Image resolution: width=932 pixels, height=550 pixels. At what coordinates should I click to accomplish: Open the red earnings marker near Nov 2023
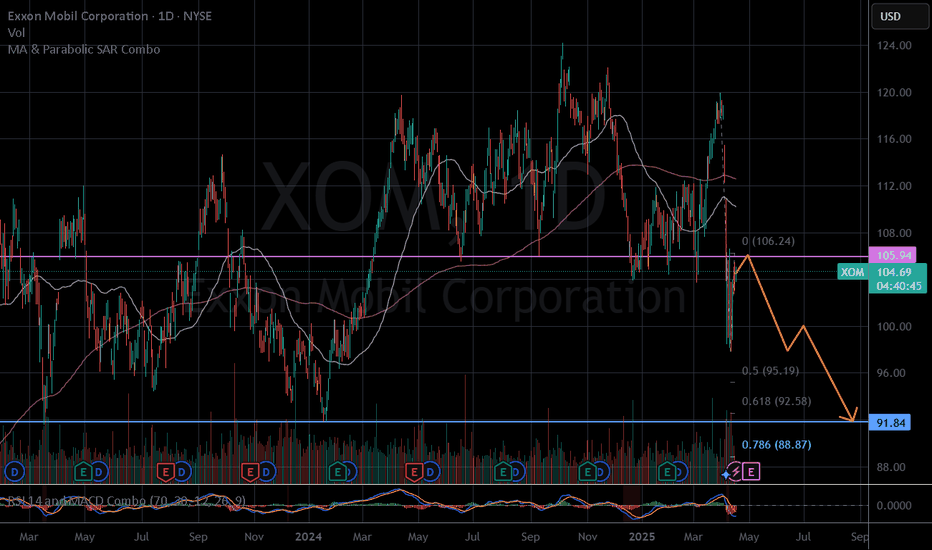(250, 473)
